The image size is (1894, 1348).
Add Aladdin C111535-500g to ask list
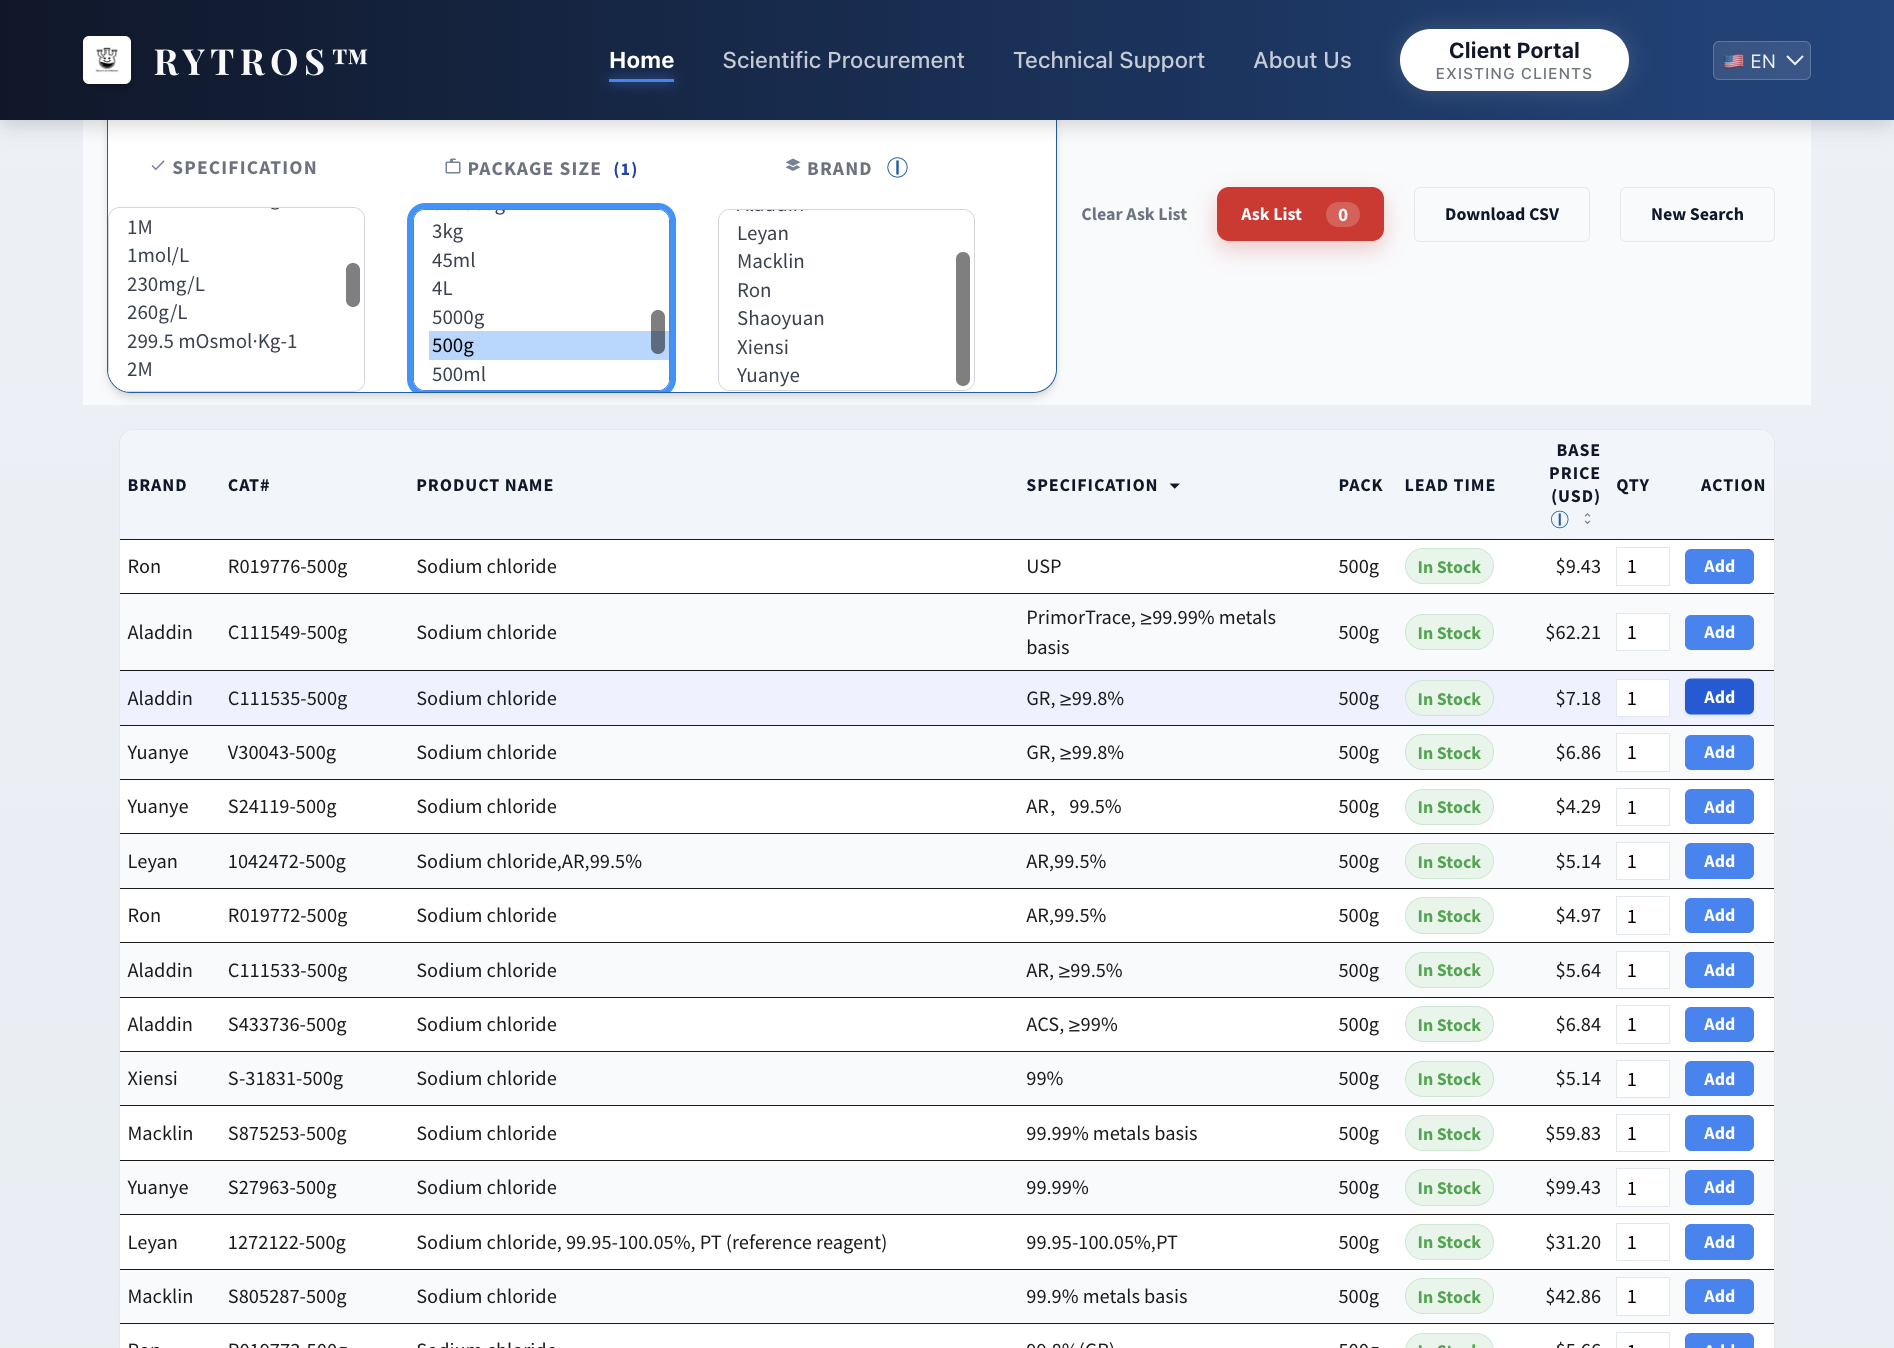coord(1718,697)
